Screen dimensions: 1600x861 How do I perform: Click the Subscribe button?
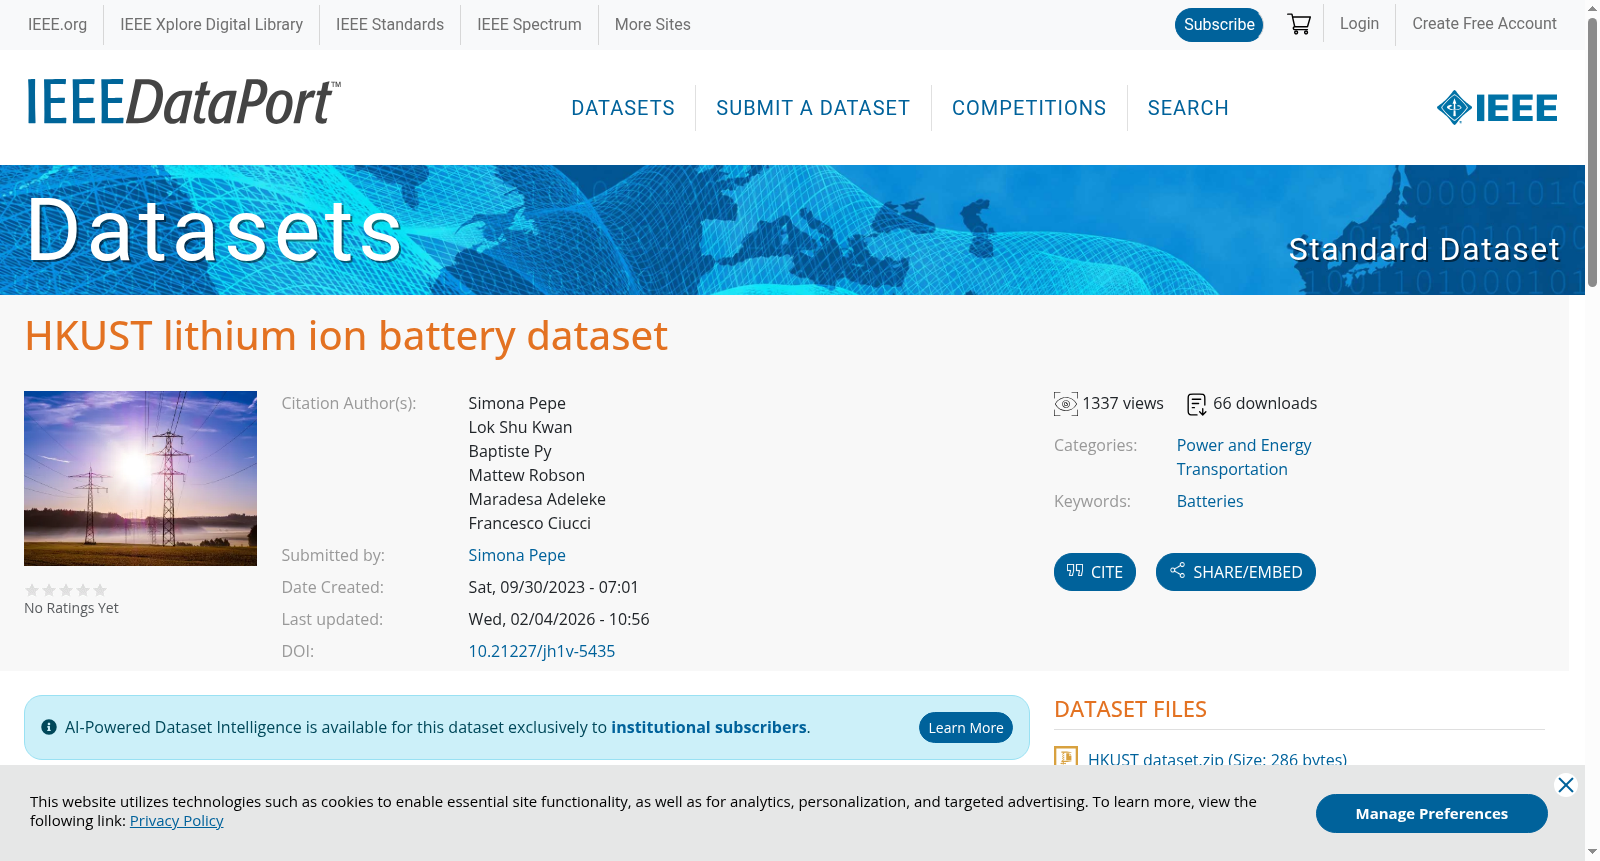[1219, 25]
